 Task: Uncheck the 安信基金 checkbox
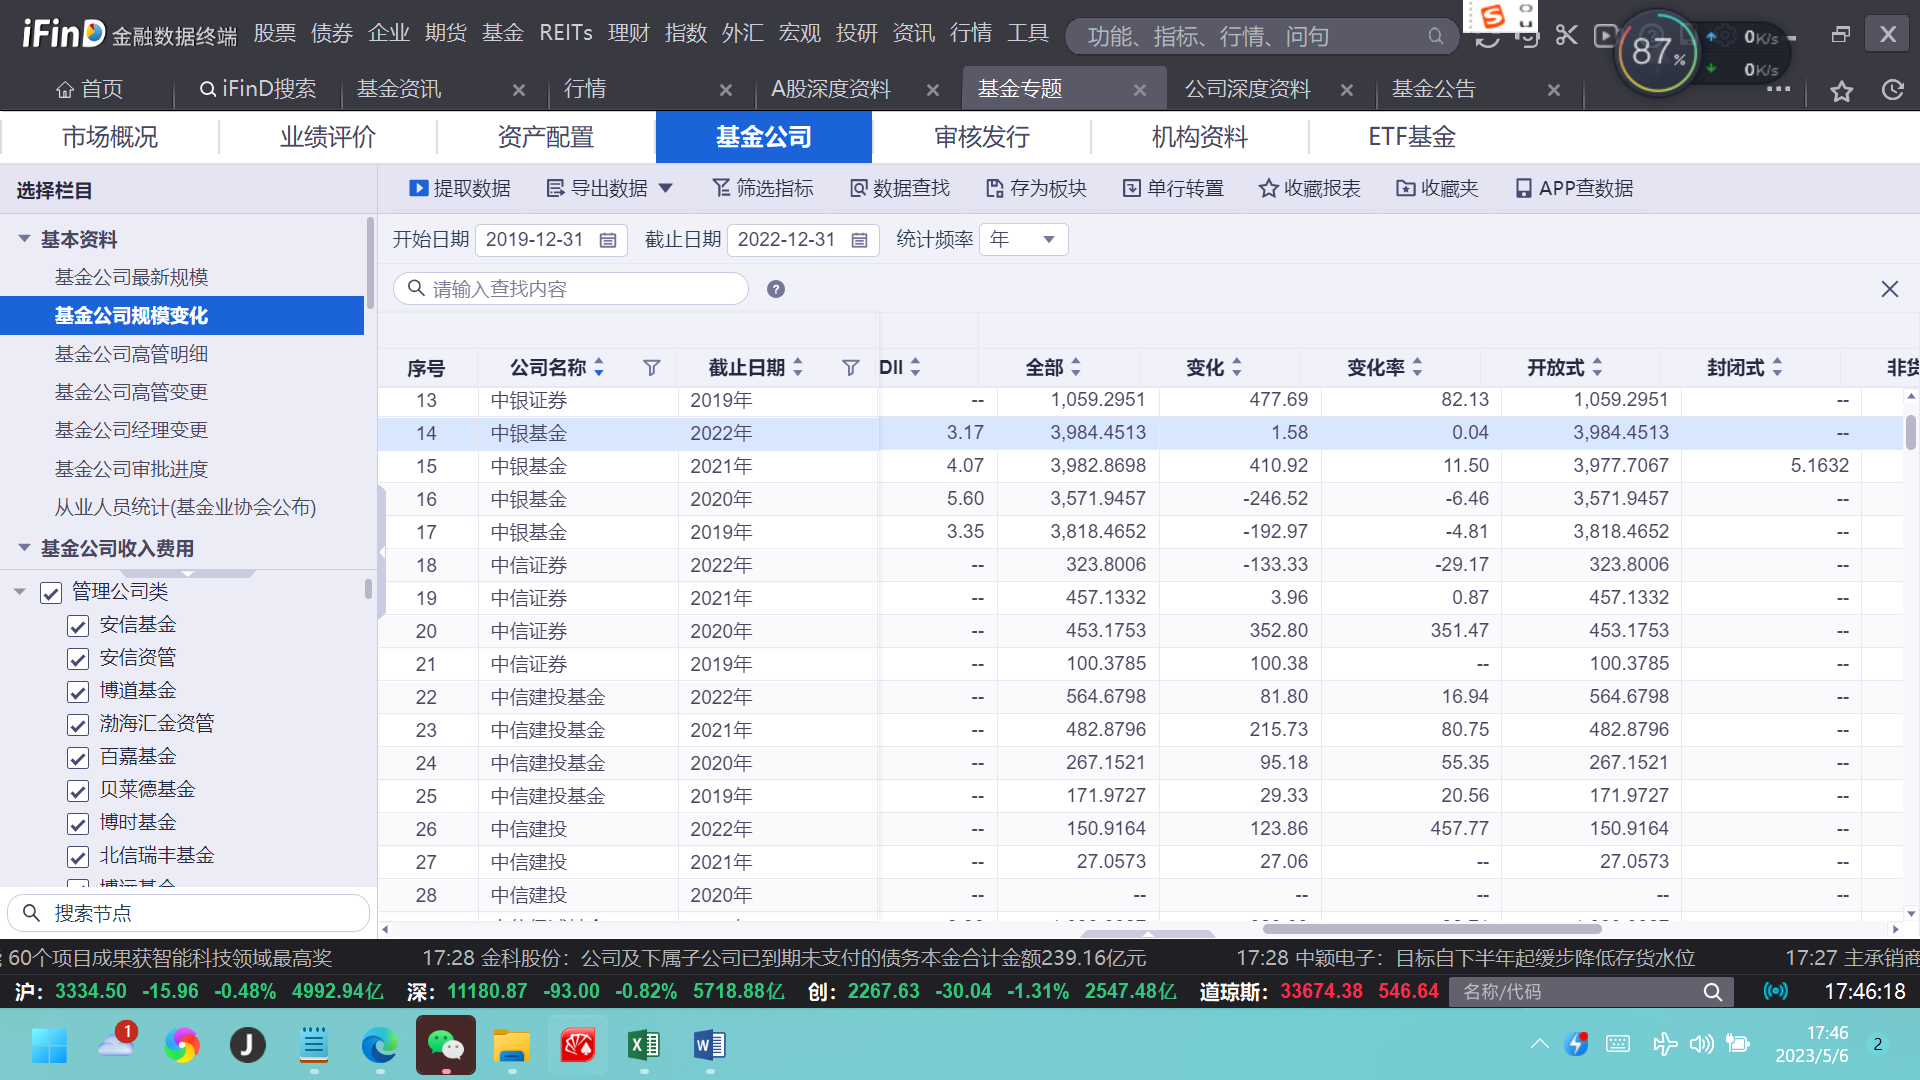78,625
